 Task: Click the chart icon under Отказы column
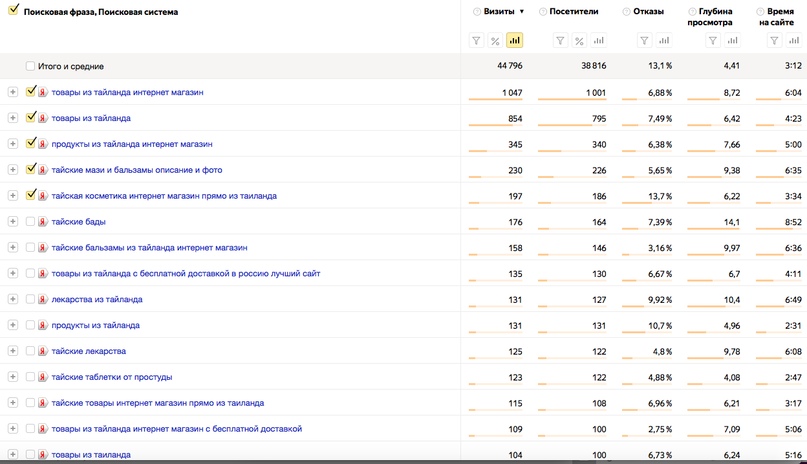point(664,41)
